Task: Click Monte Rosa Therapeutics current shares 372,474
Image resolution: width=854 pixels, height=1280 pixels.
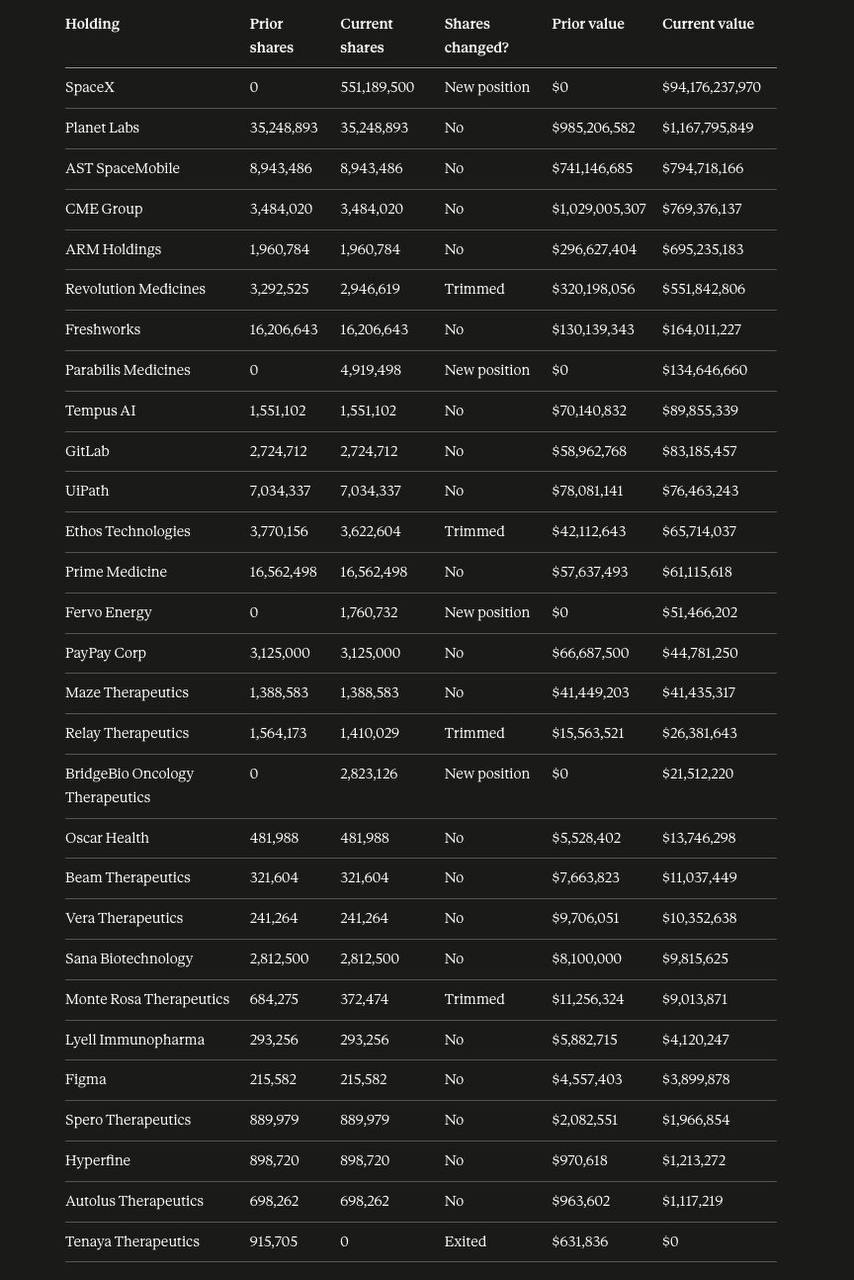Action: click(x=364, y=999)
